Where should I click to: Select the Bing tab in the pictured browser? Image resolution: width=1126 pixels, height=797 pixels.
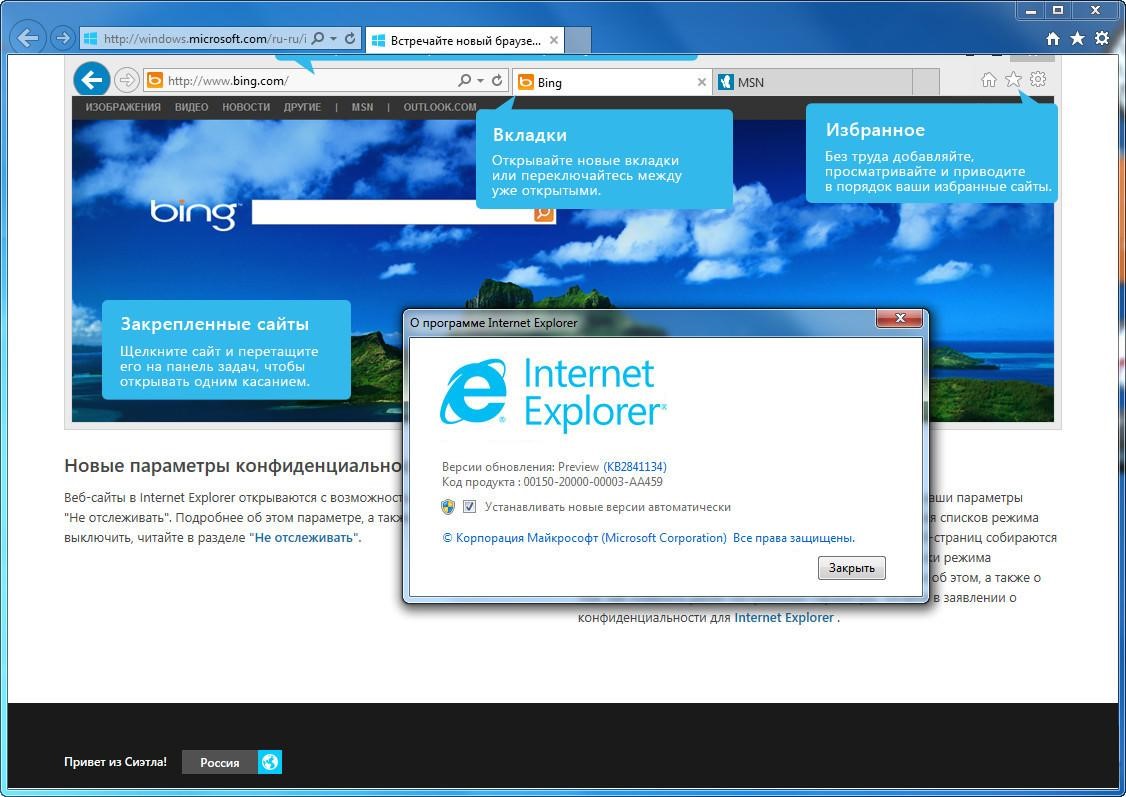coord(613,82)
